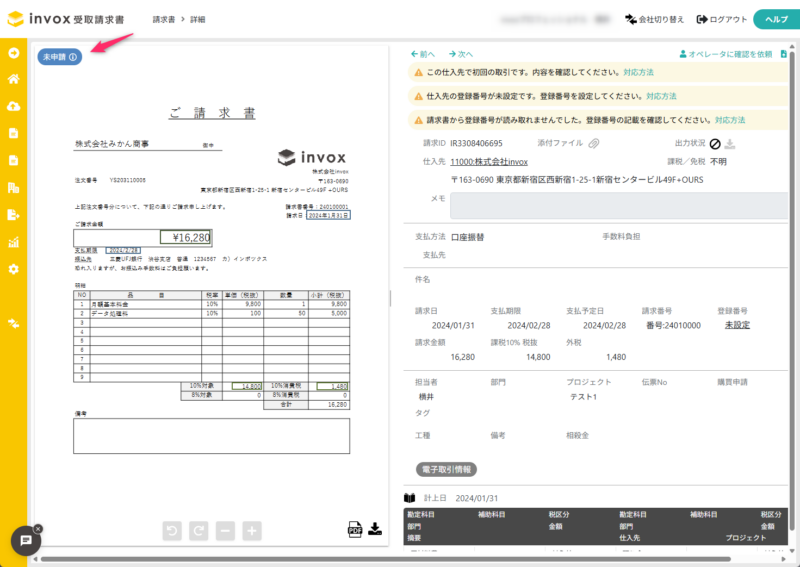
Task: Open 対応方法 link for 読み取れませんでした warning
Action: pos(730,120)
